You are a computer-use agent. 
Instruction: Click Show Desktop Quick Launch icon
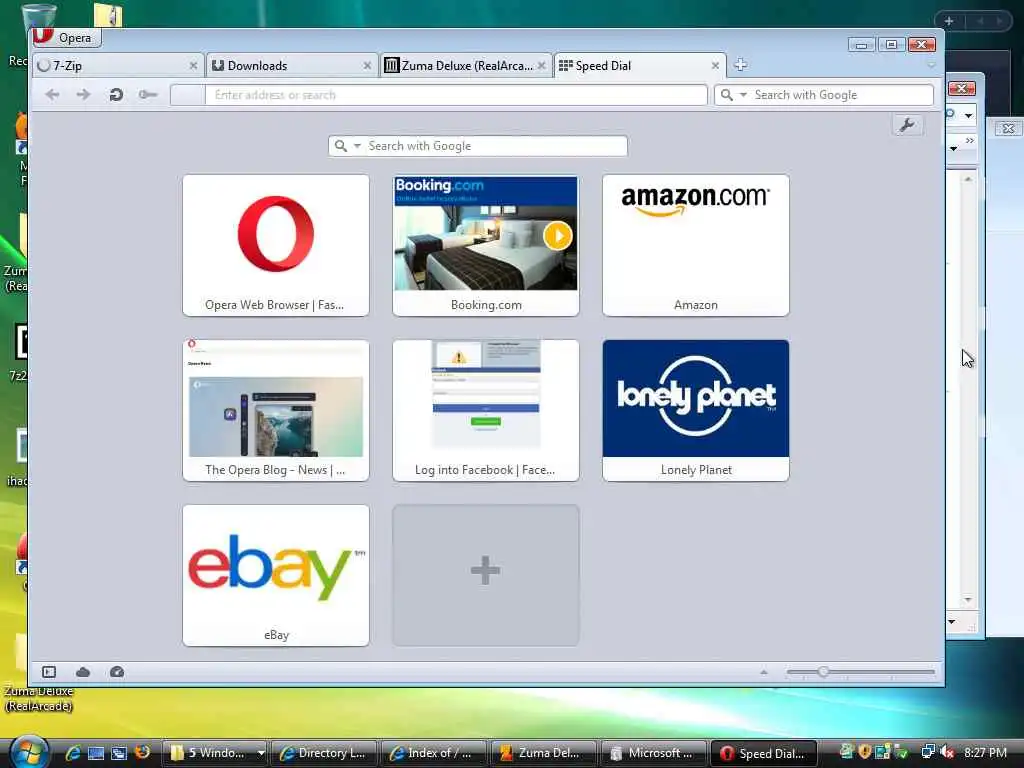[x=95, y=754]
